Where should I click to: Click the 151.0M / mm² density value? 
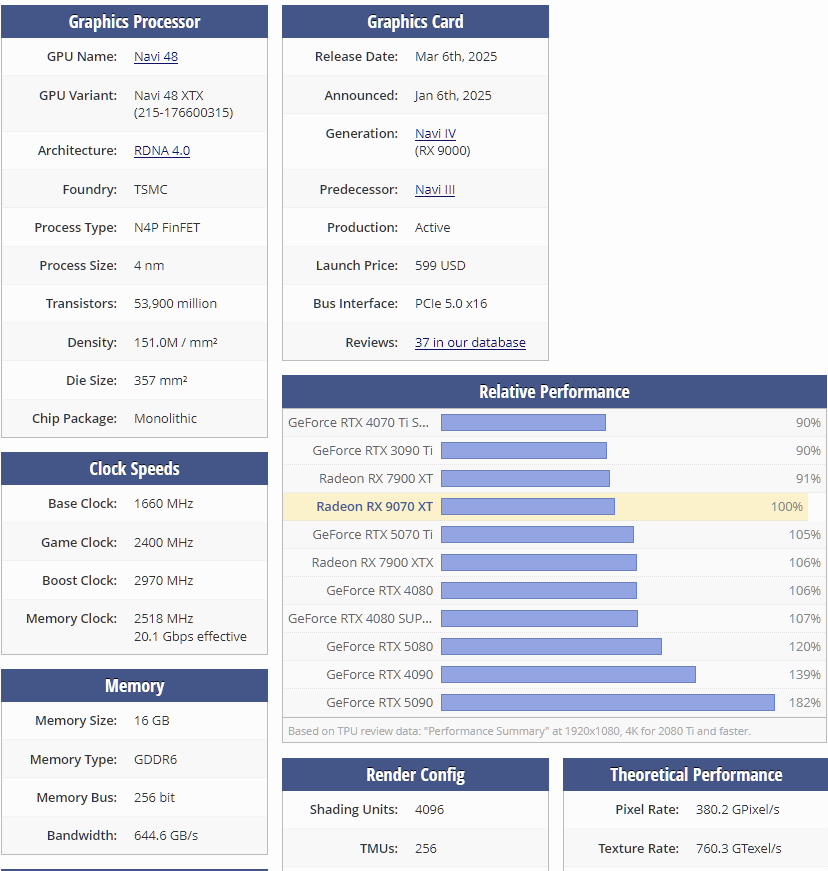pyautogui.click(x=175, y=342)
